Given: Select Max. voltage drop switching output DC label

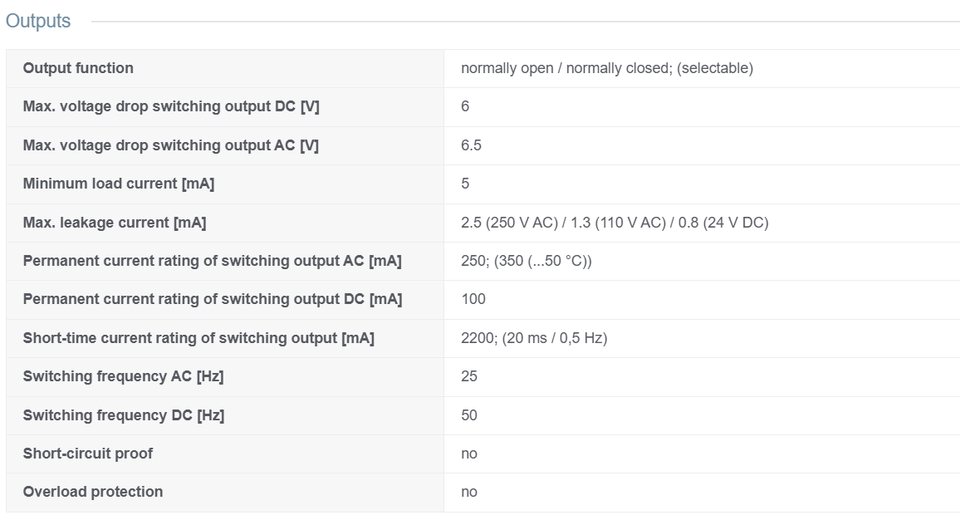Looking at the screenshot, I should tap(171, 107).
